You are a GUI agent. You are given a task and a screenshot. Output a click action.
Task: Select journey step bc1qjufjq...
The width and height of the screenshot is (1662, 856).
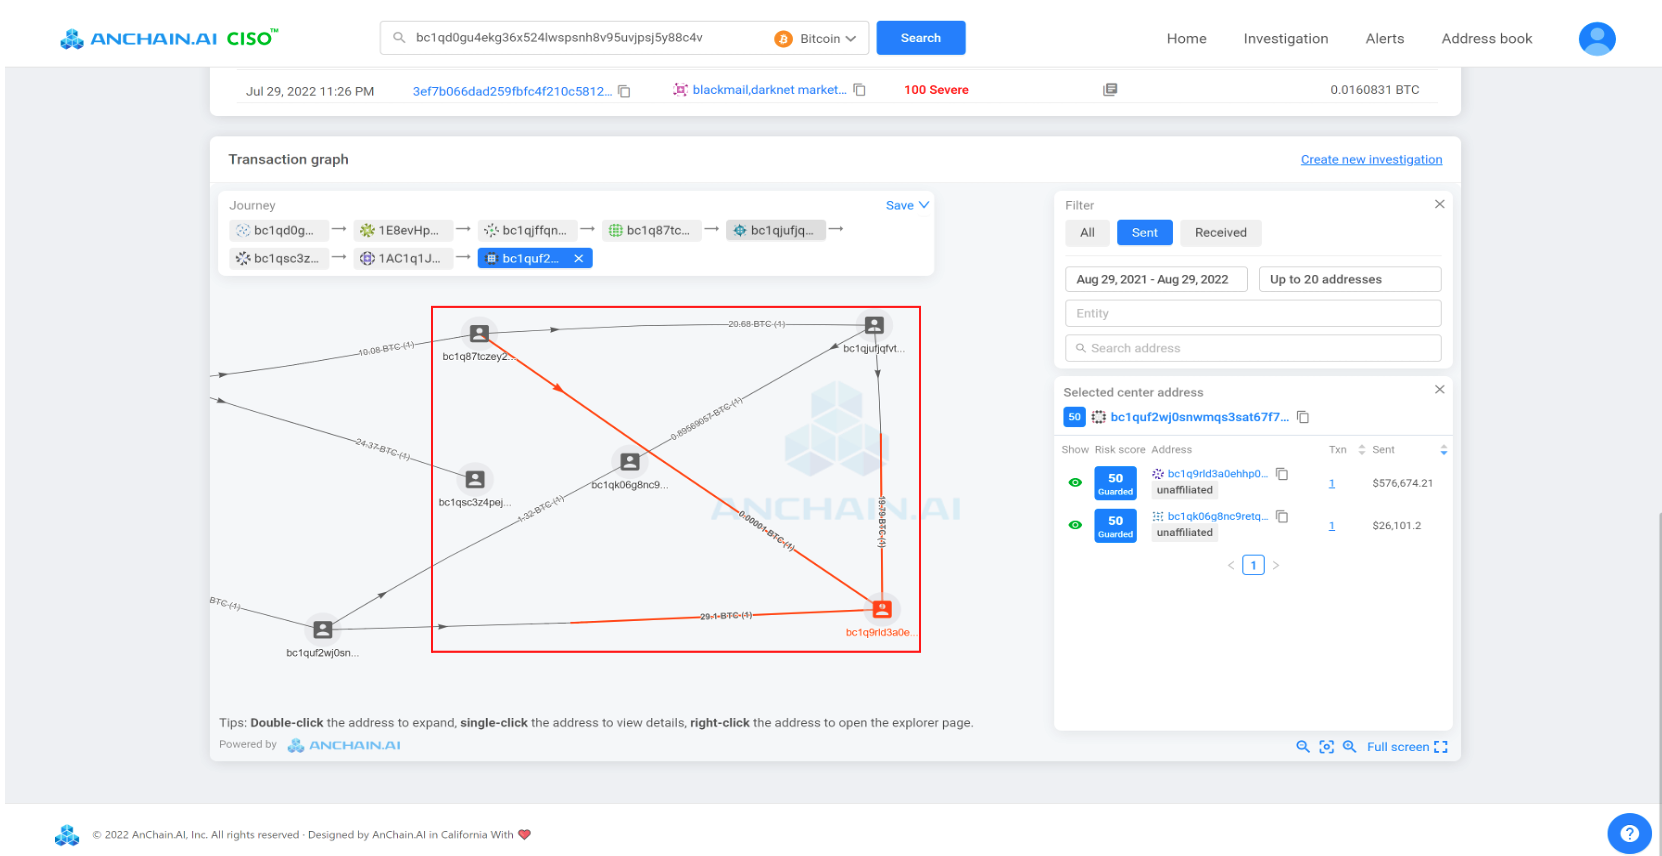click(x=775, y=230)
